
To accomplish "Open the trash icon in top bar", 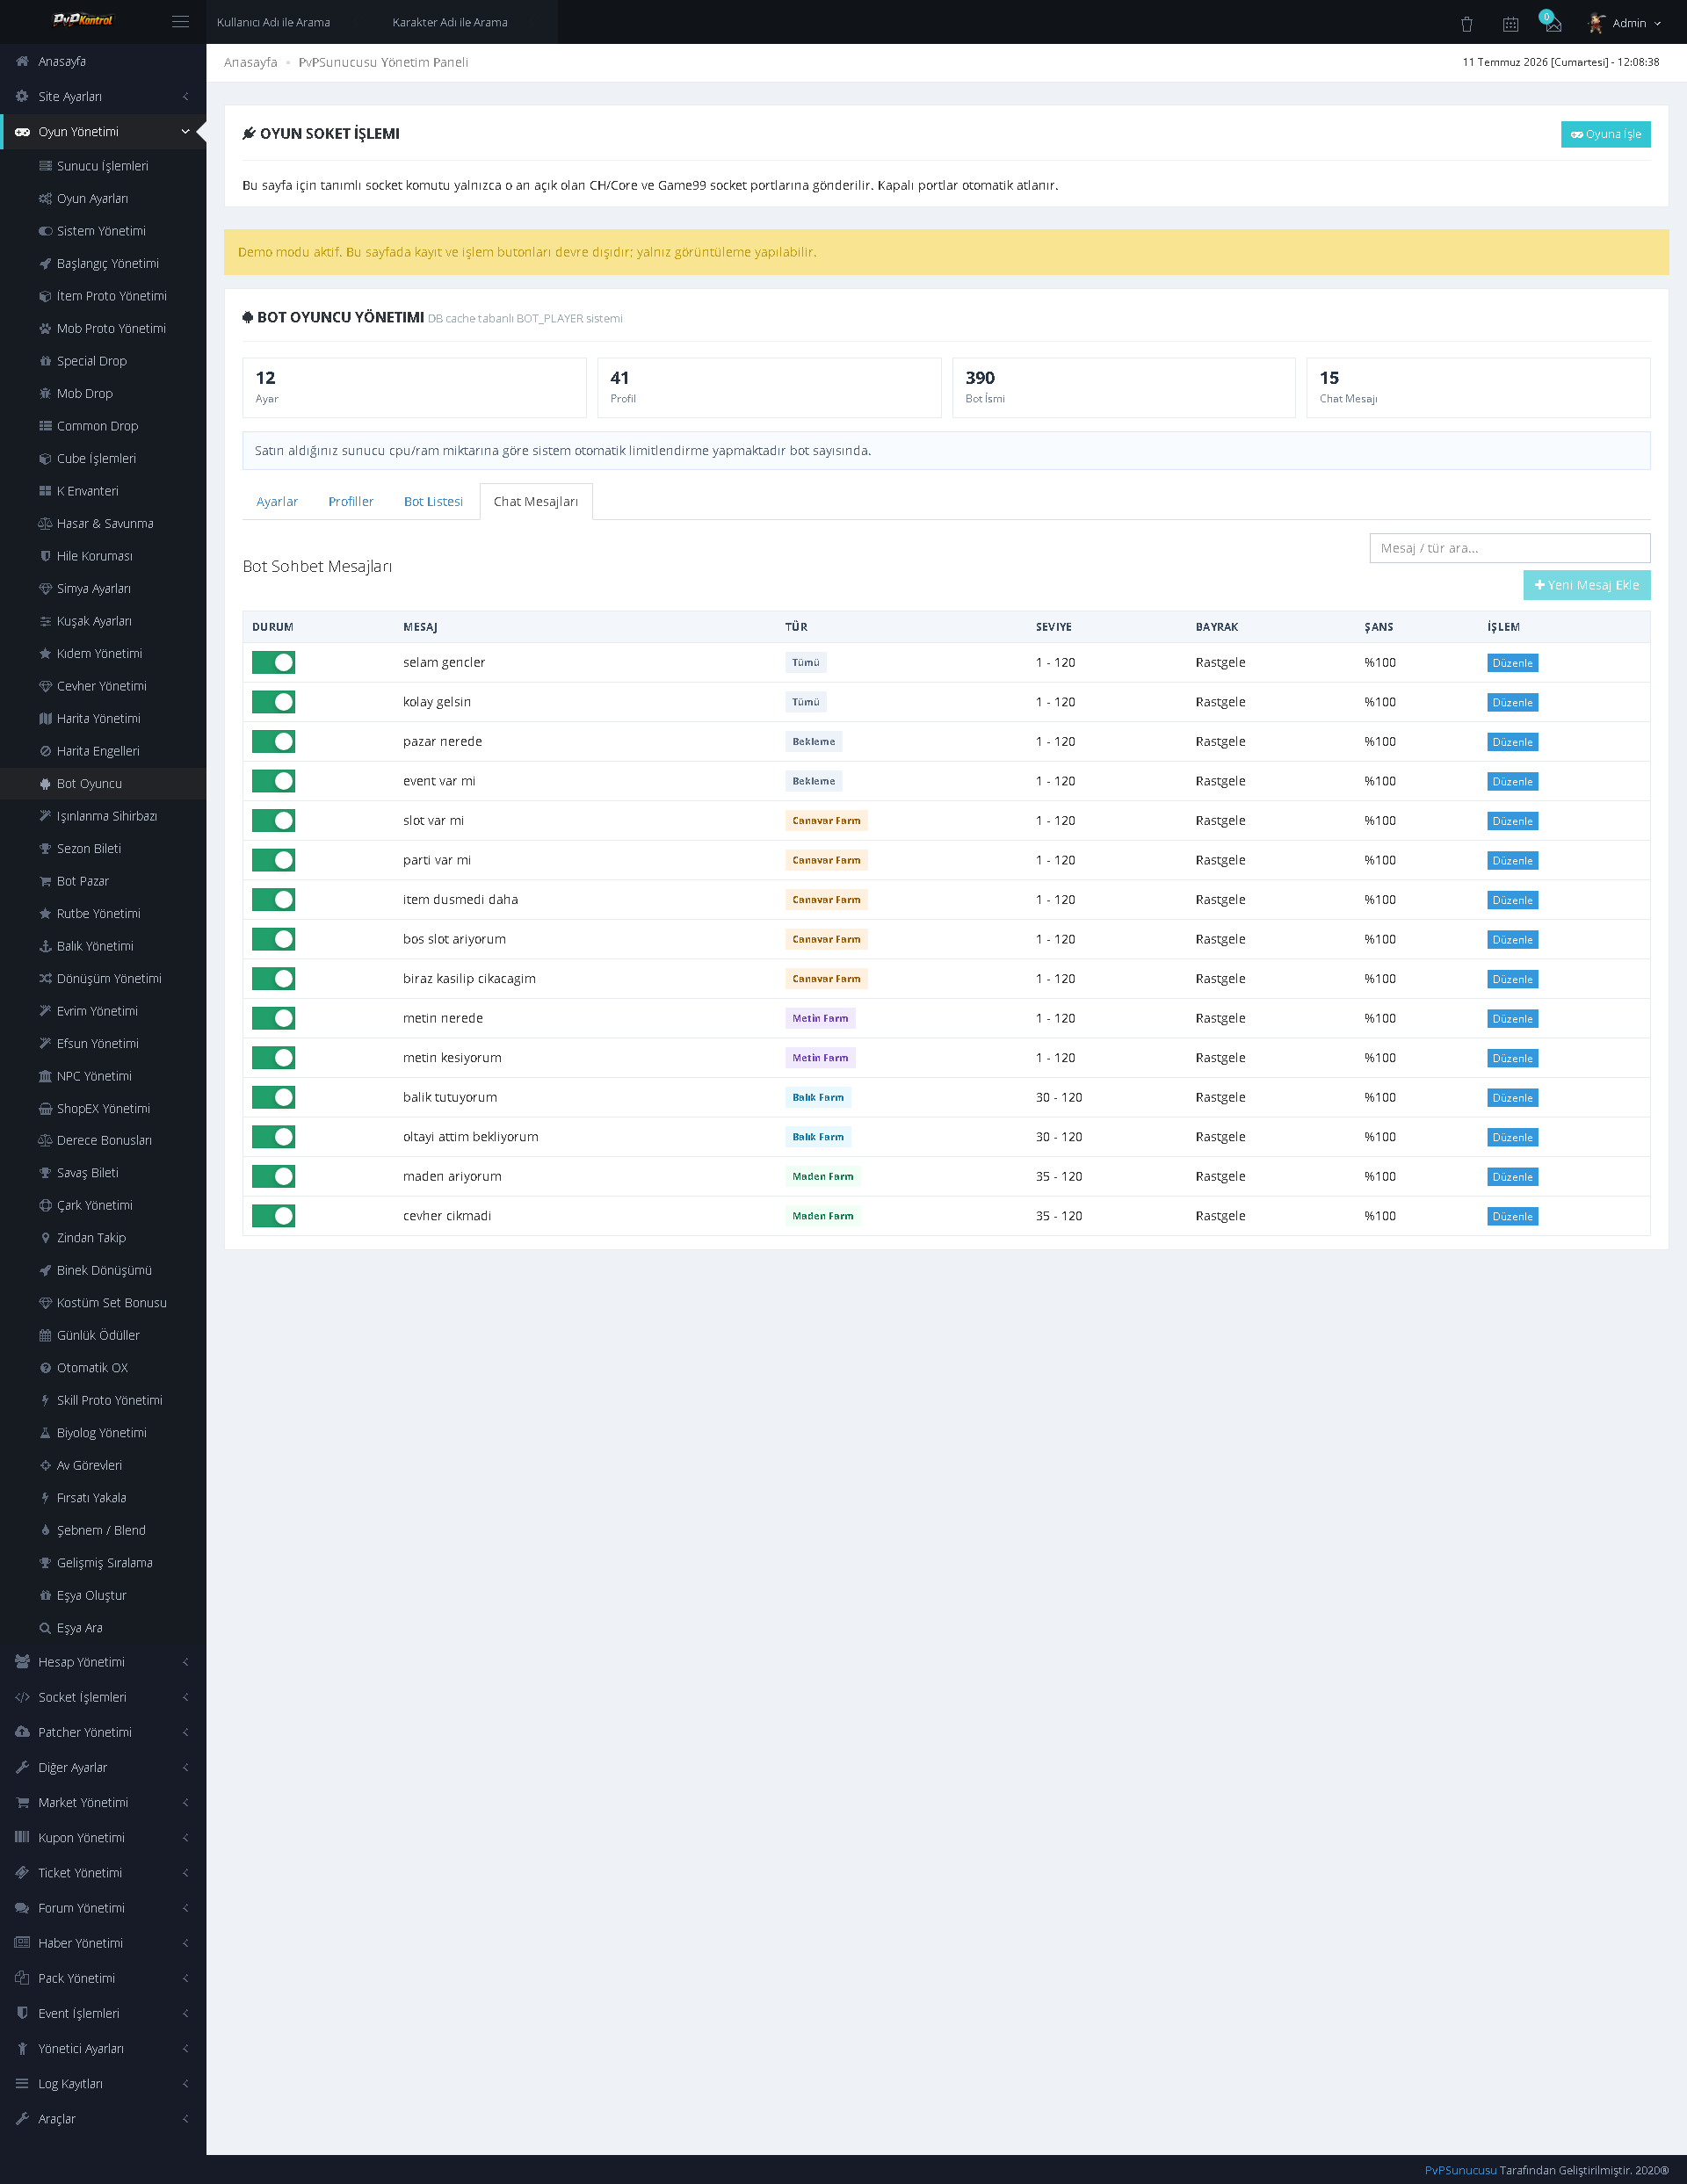I will click(1467, 23).
